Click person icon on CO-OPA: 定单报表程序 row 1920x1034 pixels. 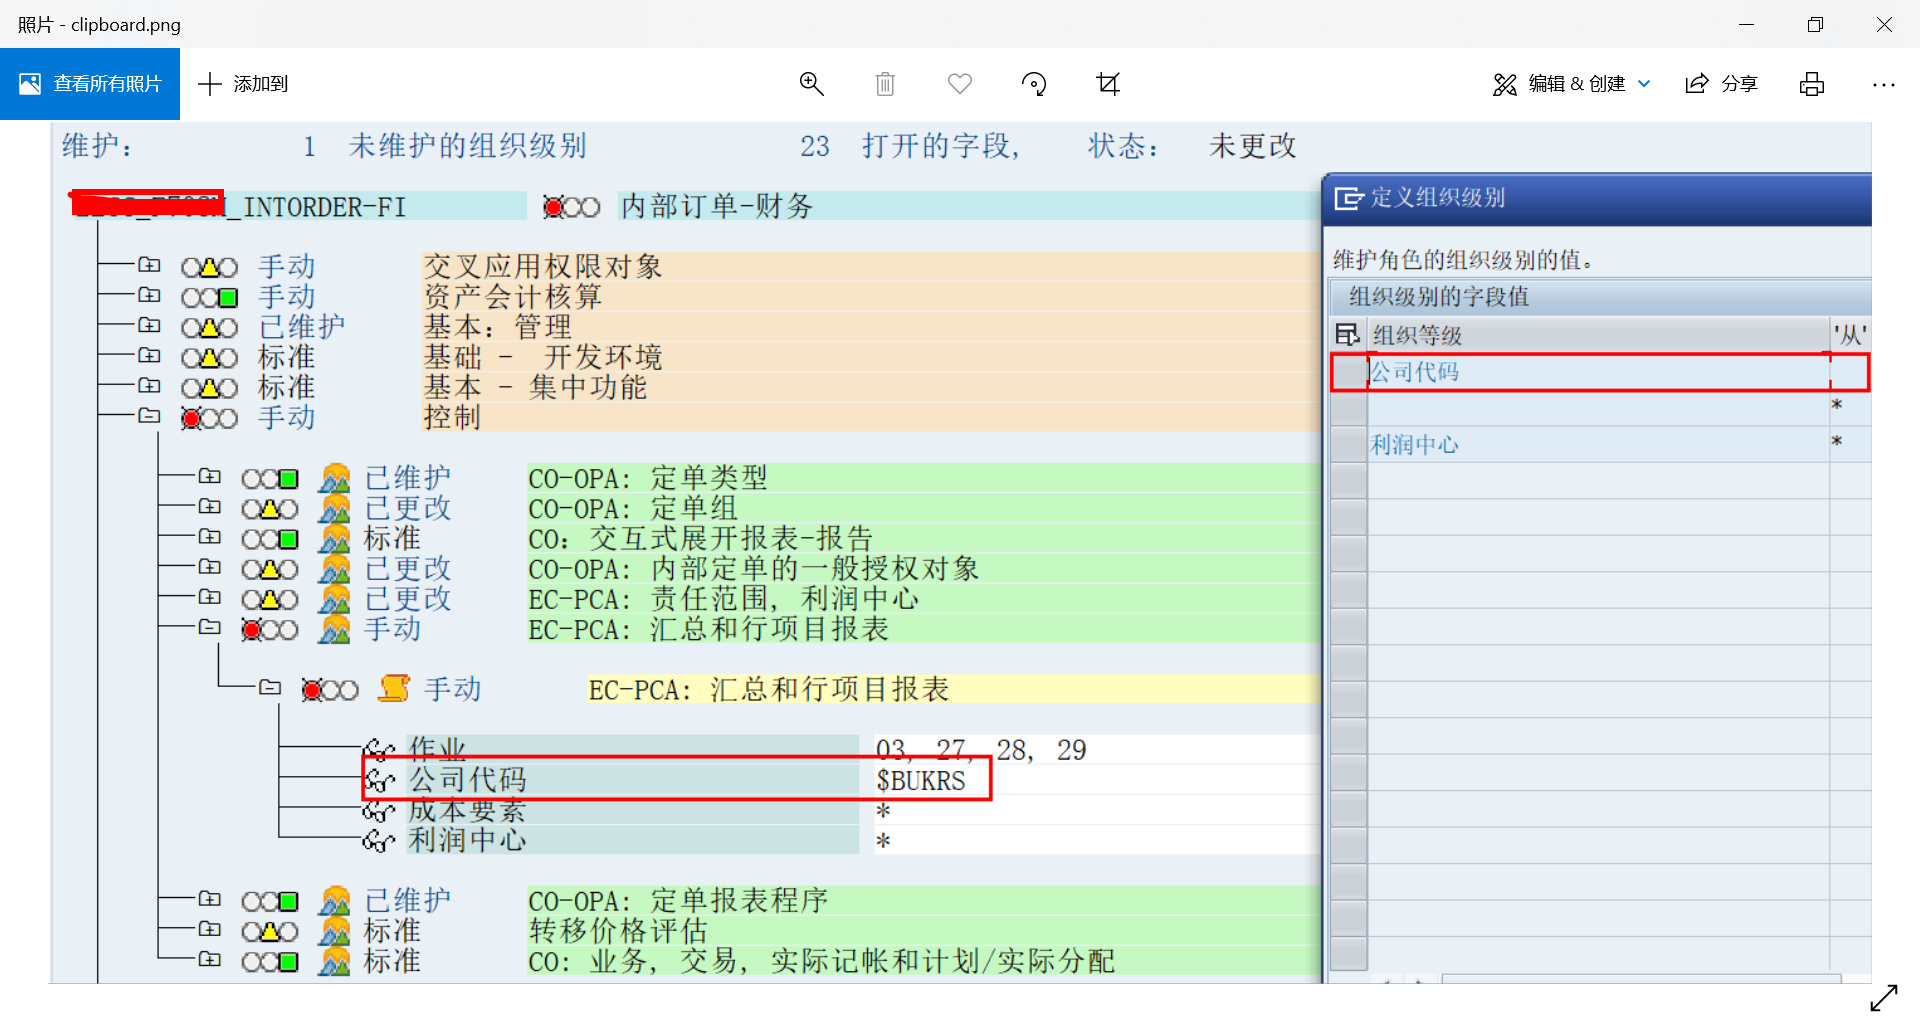334,901
